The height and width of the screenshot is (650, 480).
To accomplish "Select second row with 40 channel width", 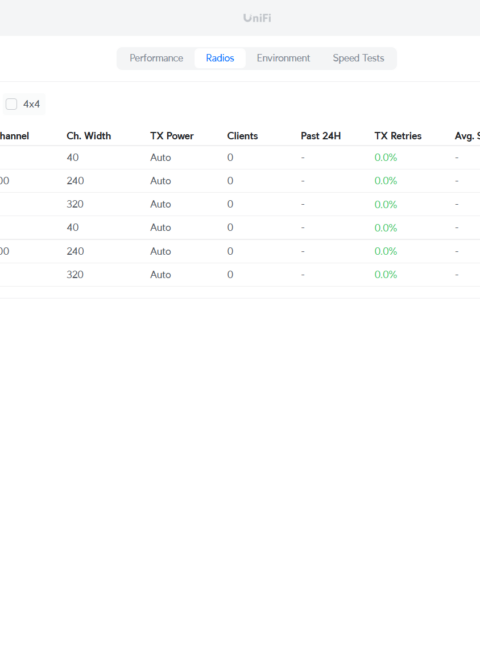I will pyautogui.click(x=240, y=228).
